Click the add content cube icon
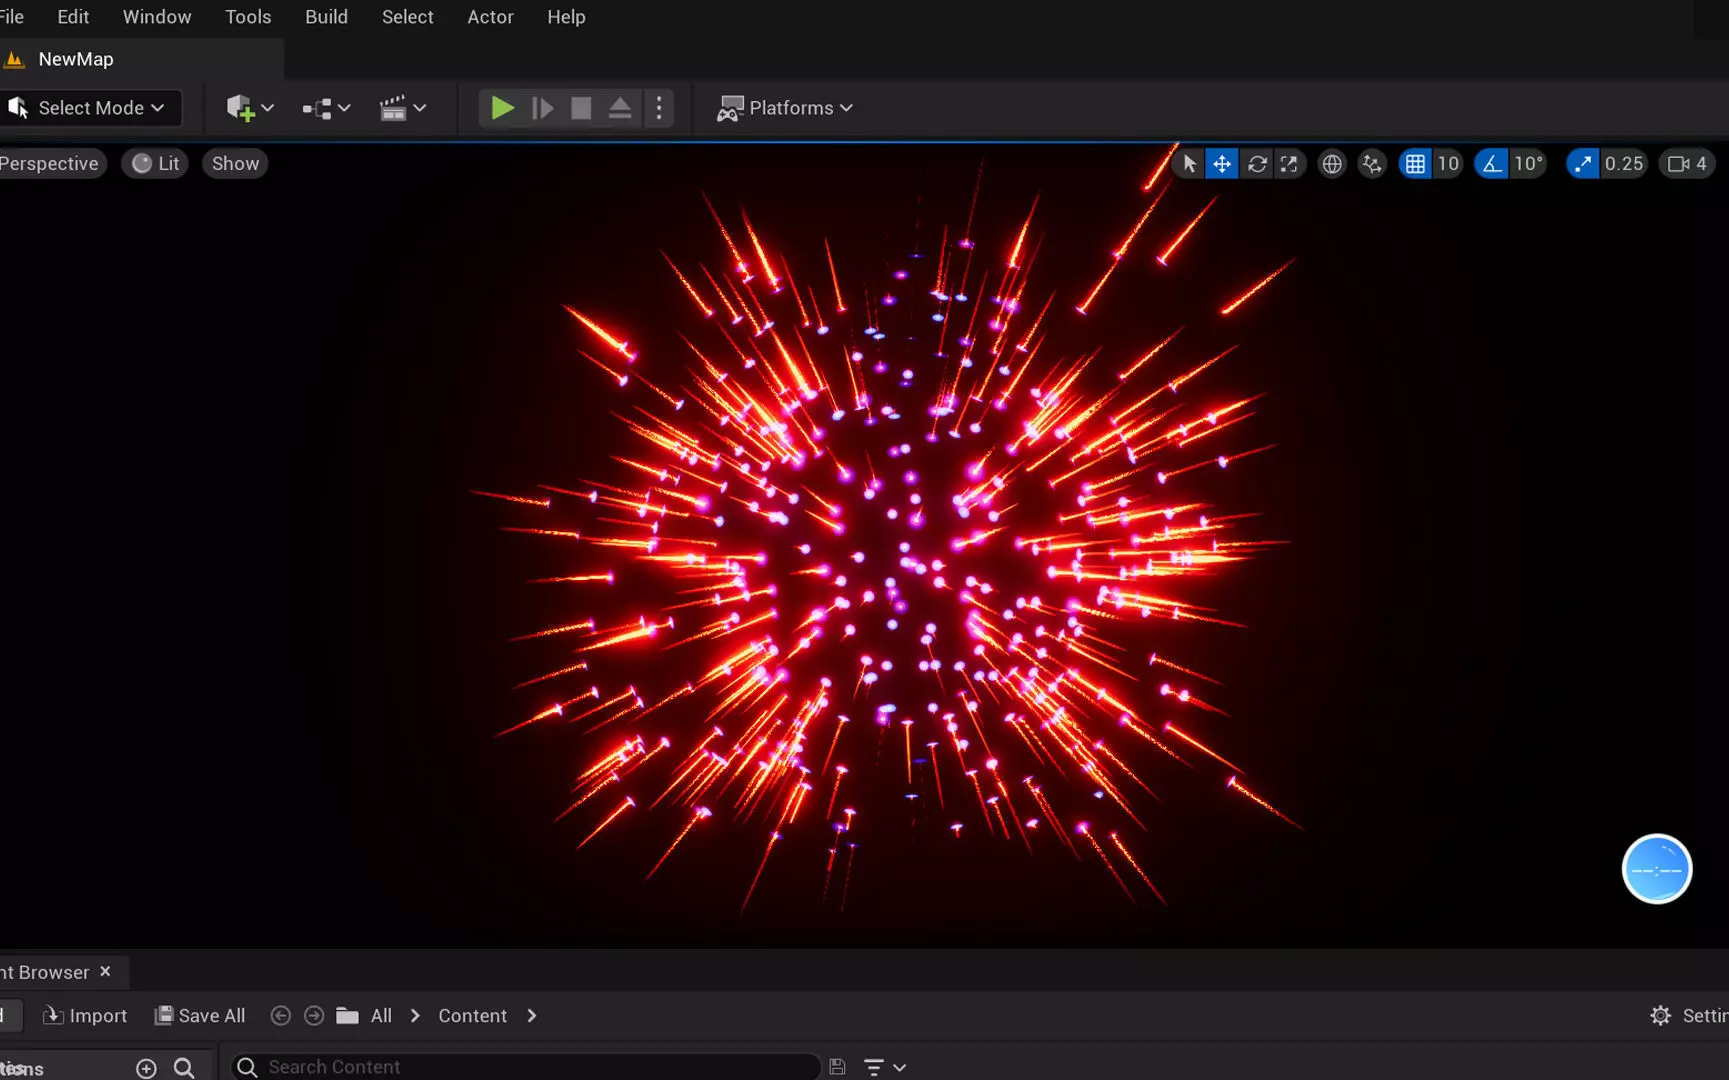This screenshot has height=1080, width=1729. click(240, 108)
